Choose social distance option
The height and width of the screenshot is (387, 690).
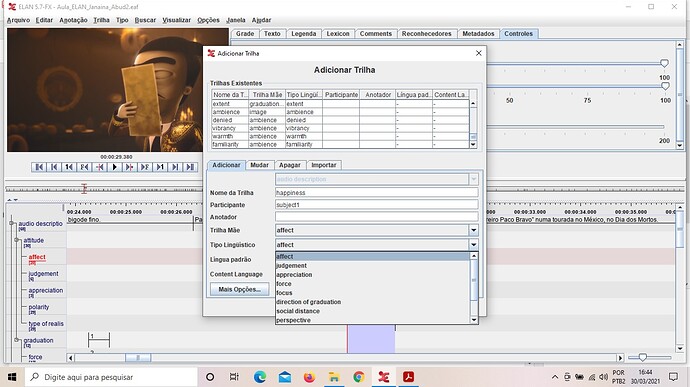tap(372, 311)
